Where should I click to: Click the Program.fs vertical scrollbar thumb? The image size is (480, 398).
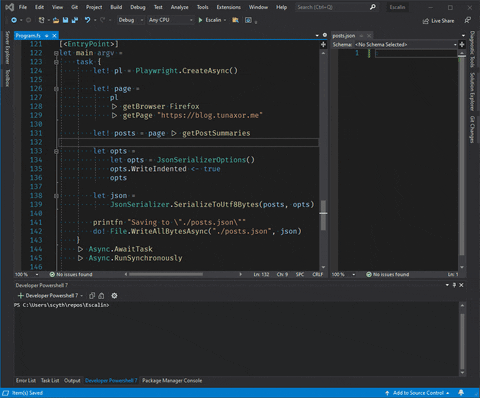coord(323,215)
